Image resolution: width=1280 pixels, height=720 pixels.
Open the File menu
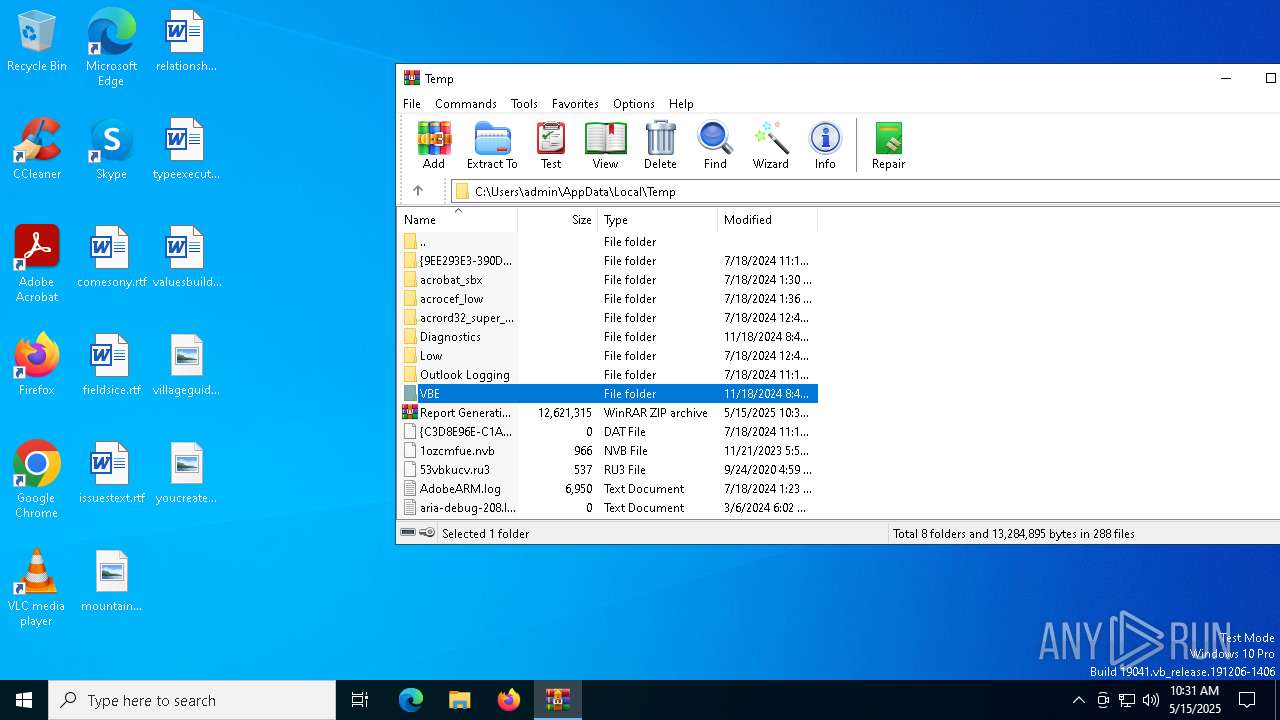click(412, 104)
